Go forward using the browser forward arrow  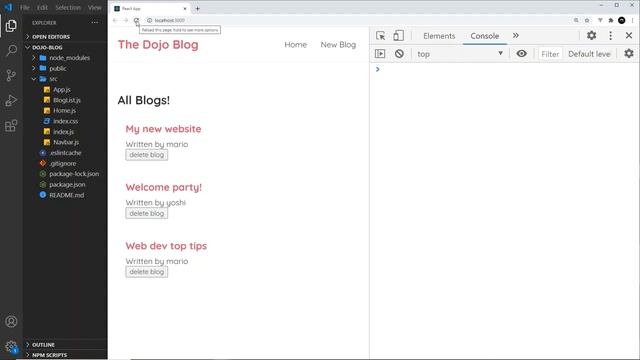[x=126, y=20]
